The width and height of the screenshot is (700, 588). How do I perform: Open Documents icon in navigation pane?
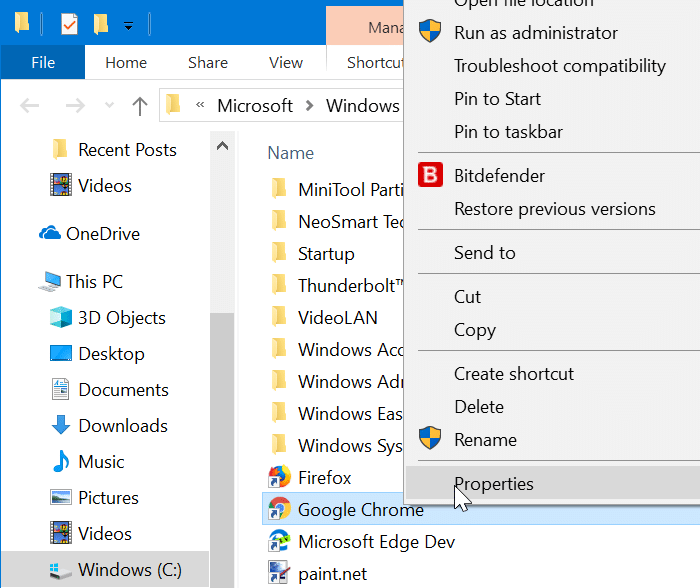pyautogui.click(x=61, y=389)
